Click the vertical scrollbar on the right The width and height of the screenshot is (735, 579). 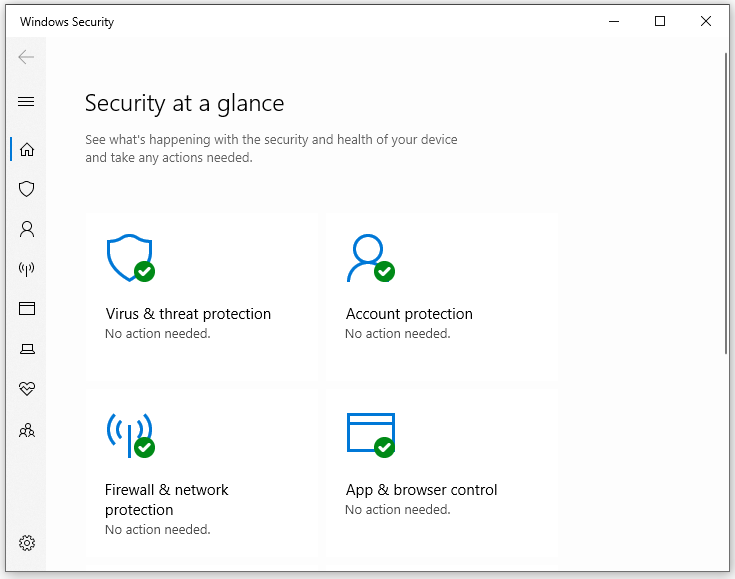[x=726, y=200]
